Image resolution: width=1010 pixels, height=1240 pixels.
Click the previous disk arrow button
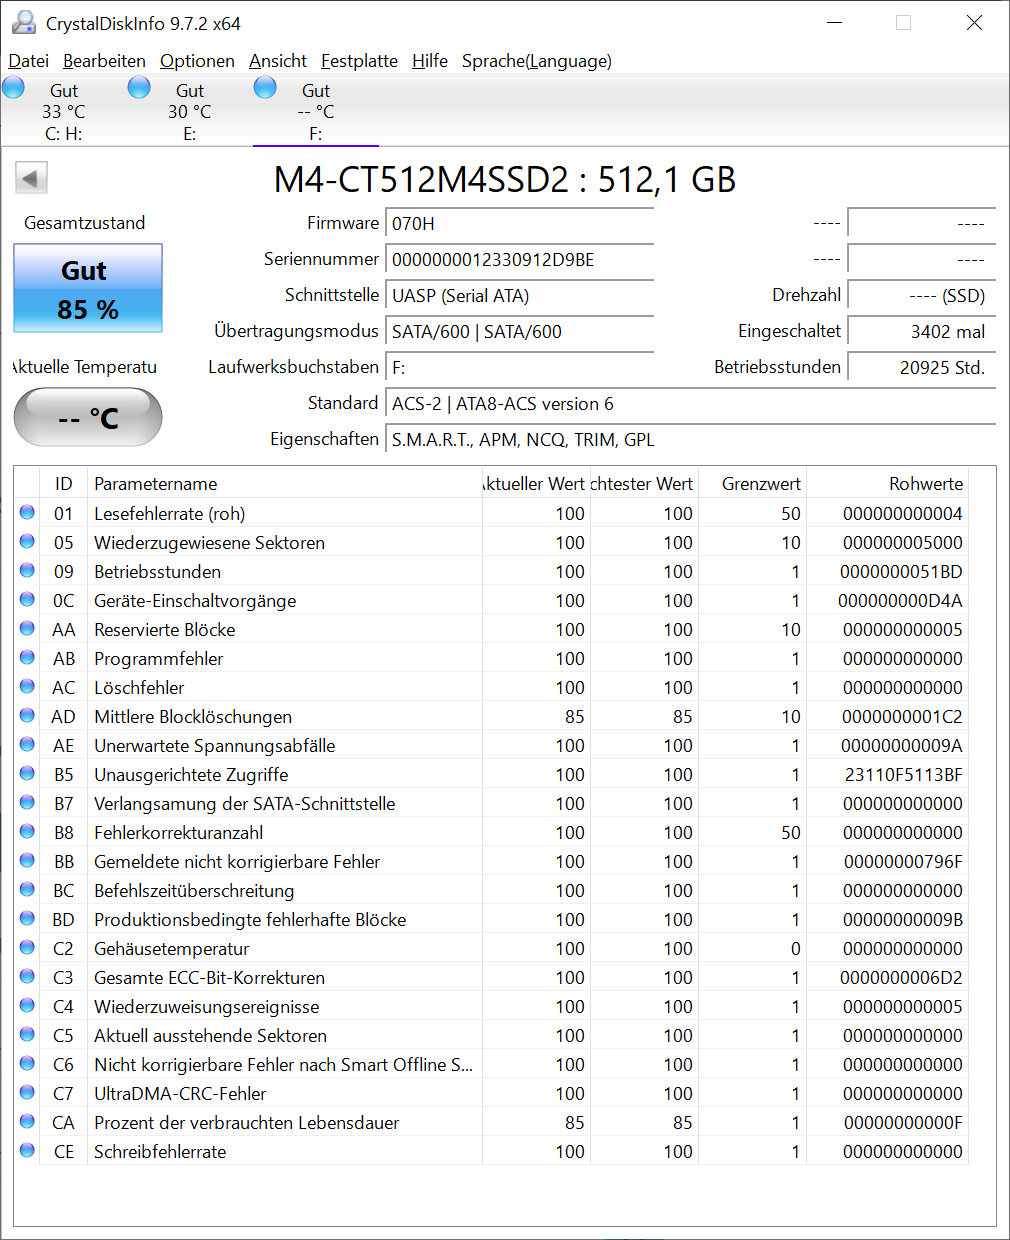click(x=31, y=178)
